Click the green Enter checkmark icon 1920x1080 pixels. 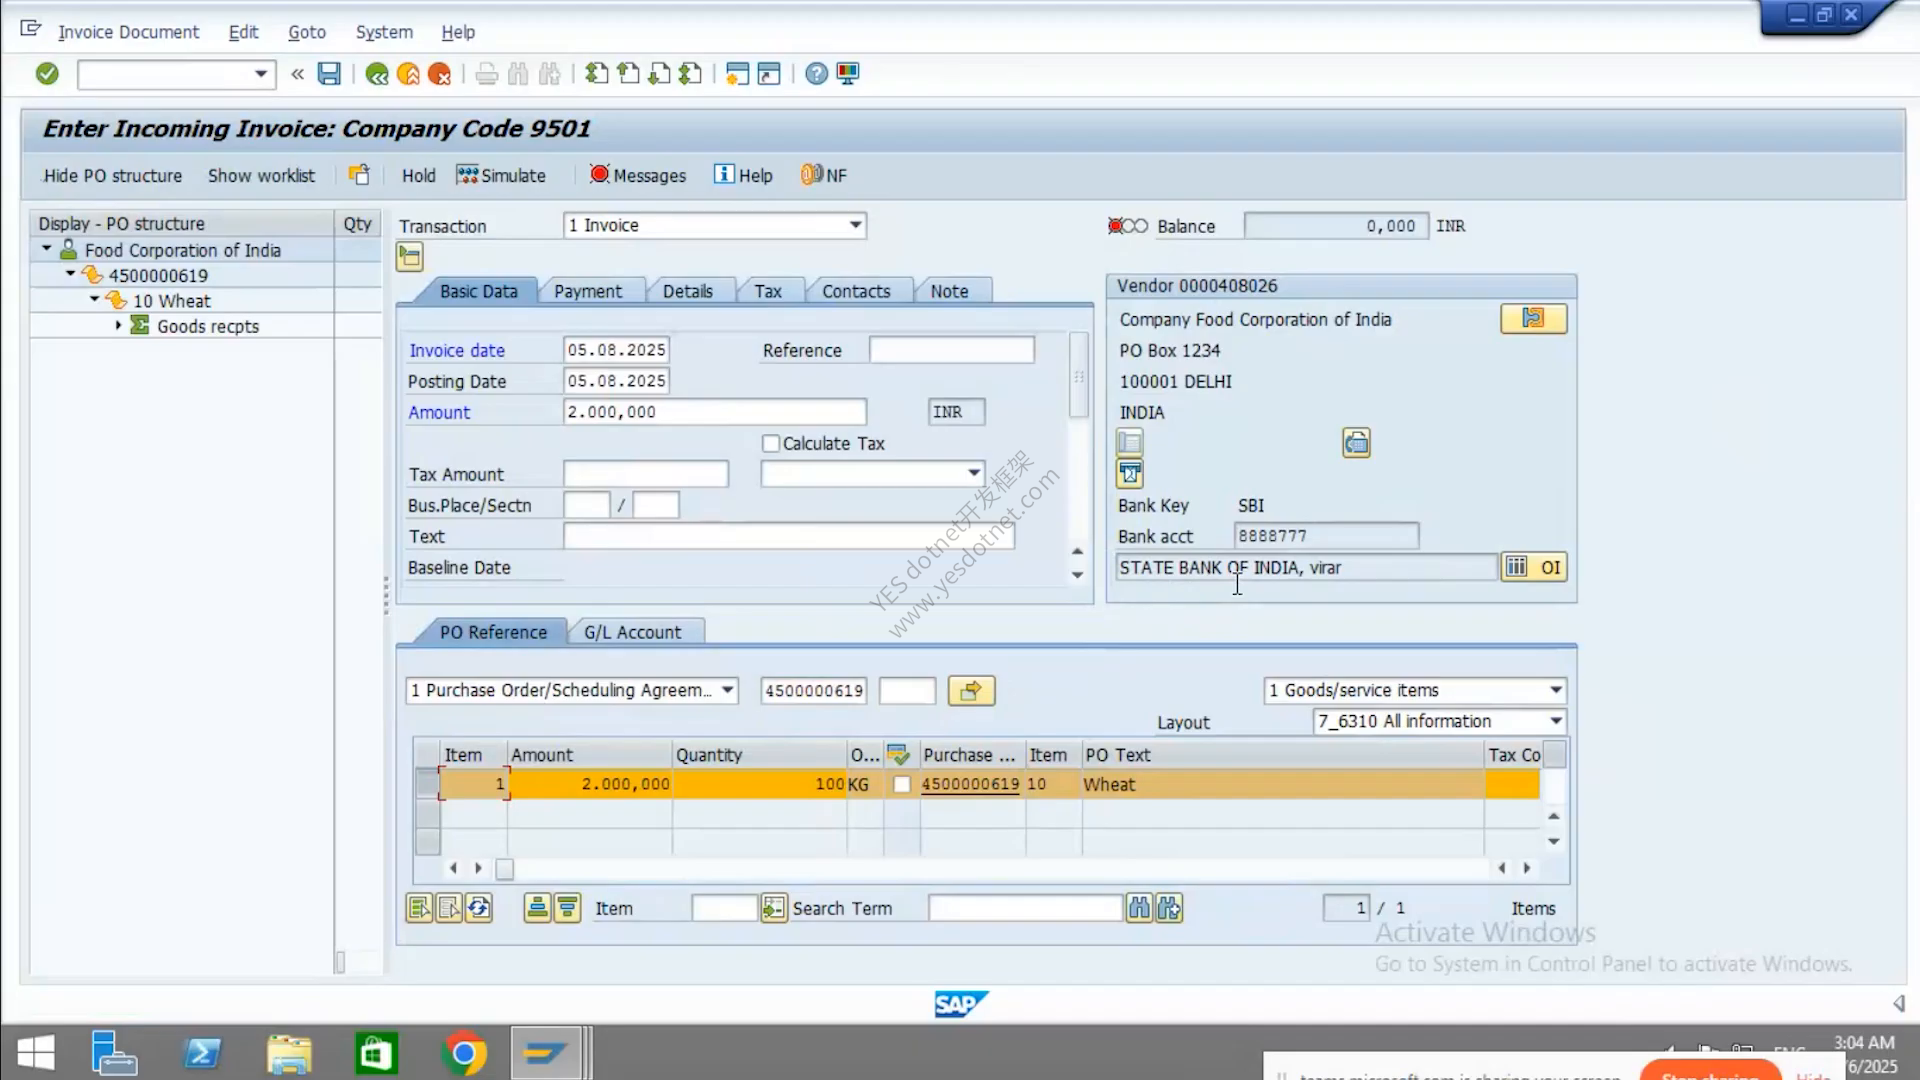pos(47,73)
